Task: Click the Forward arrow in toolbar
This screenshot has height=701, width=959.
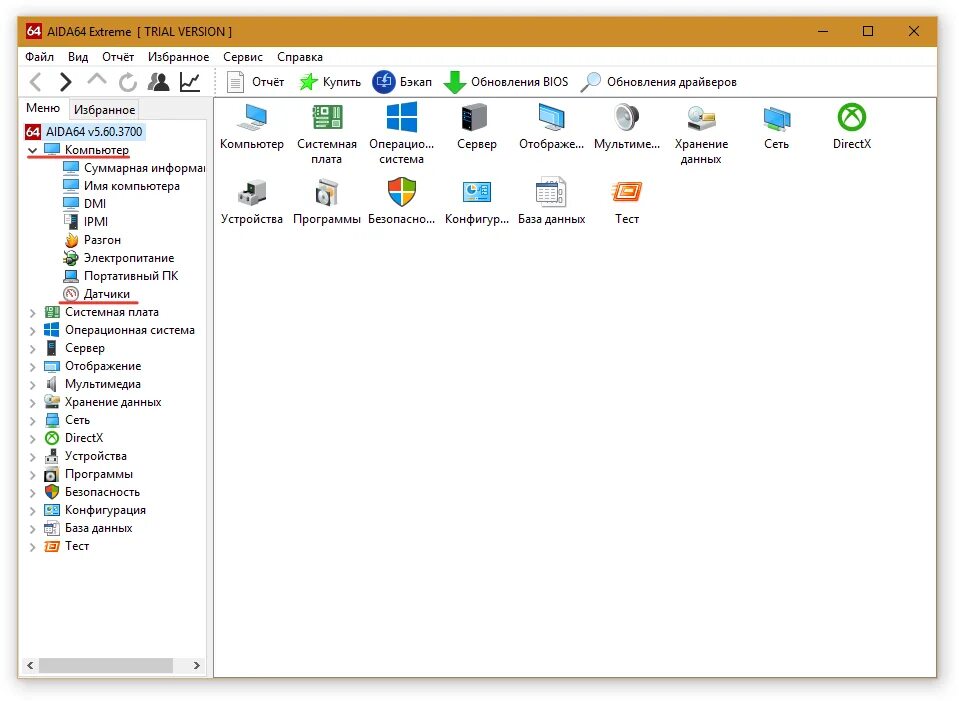Action: [x=65, y=82]
